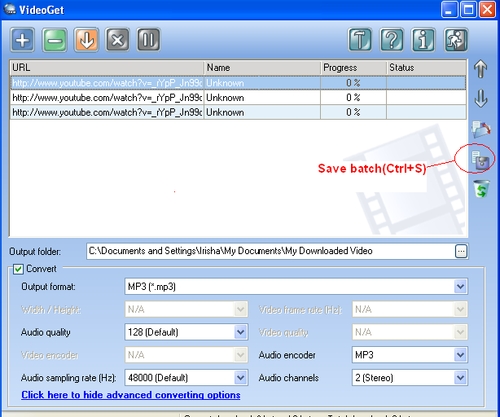The image size is (500, 417).
Task: Uncheck the Convert checkbox
Action: tap(18, 269)
